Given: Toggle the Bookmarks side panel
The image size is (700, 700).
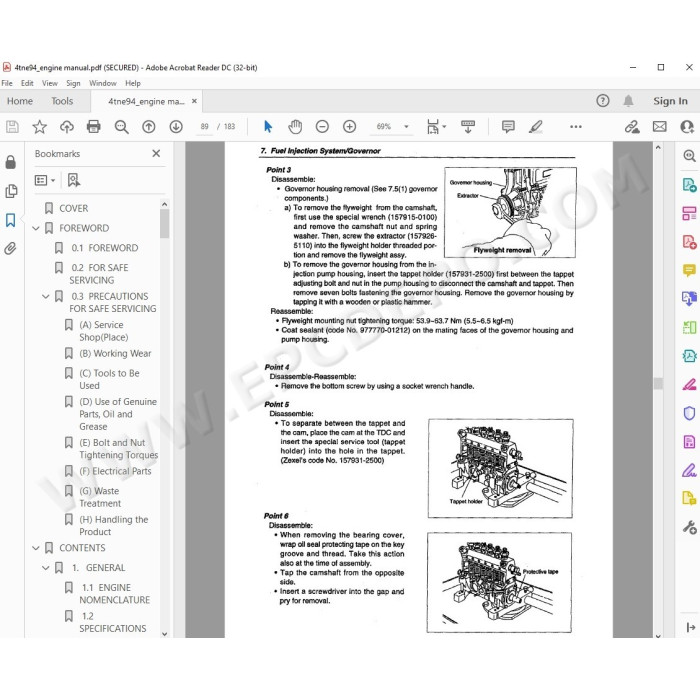Looking at the screenshot, I should pyautogui.click(x=11, y=220).
